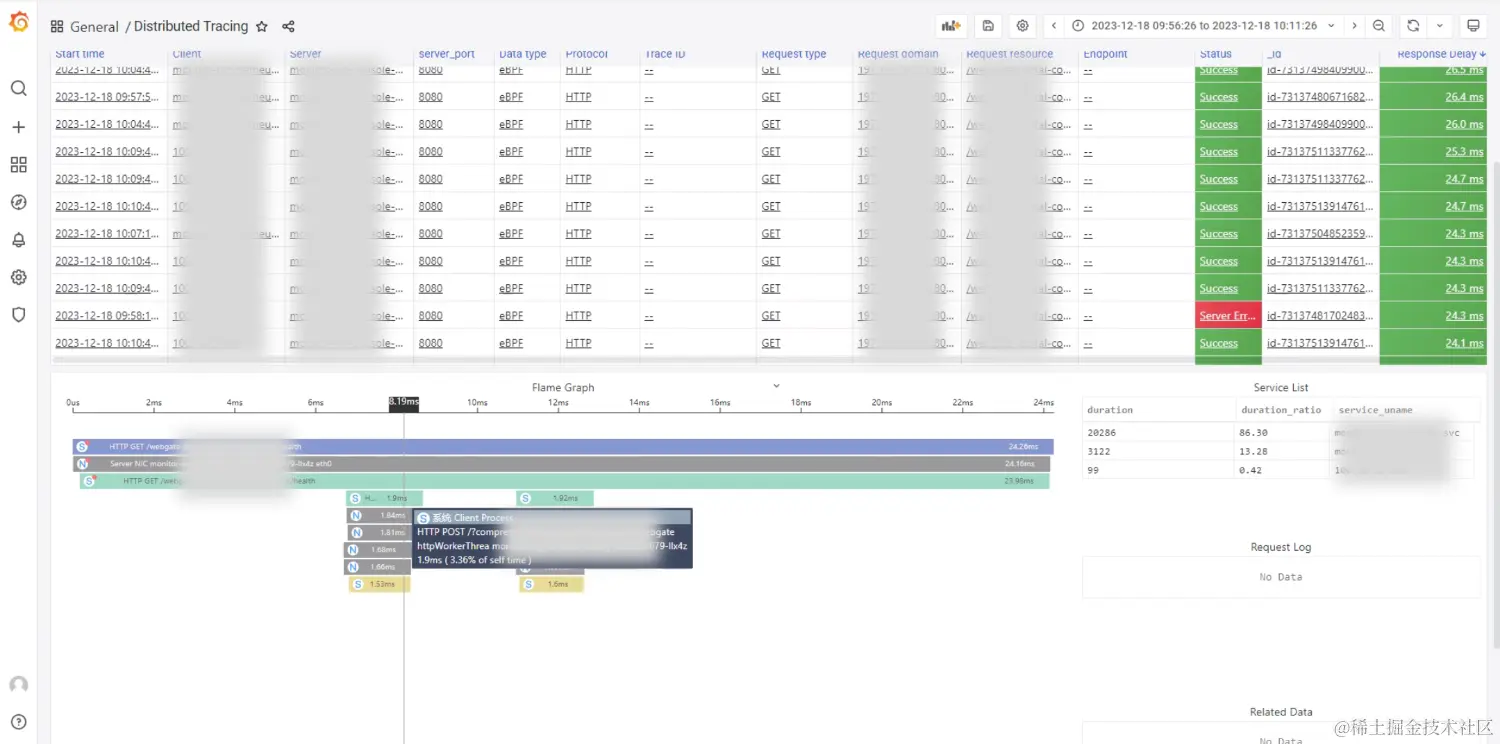Open the sidebar Create plus menu

click(x=18, y=126)
